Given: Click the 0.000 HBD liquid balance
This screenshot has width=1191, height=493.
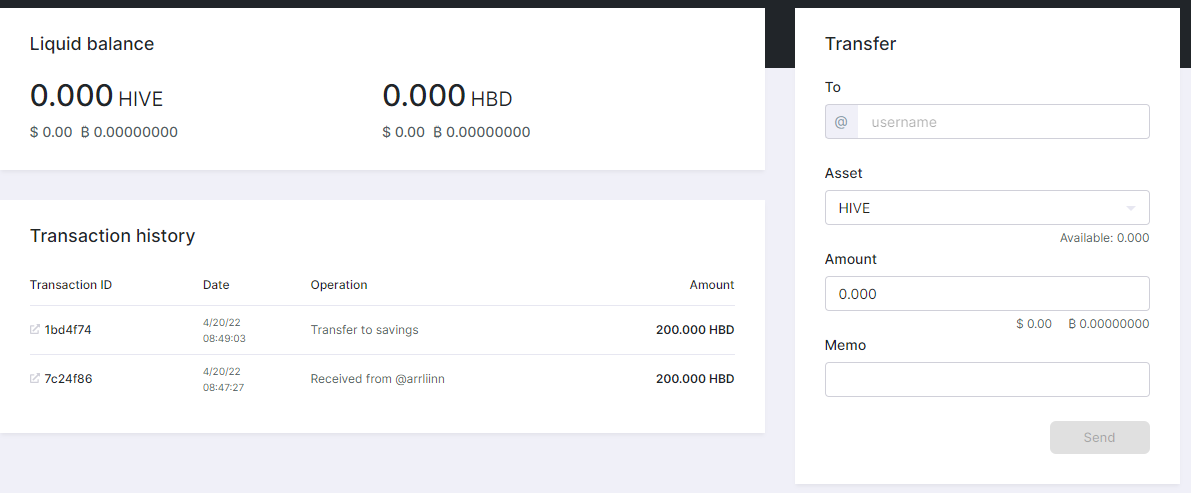Looking at the screenshot, I should point(447,96).
